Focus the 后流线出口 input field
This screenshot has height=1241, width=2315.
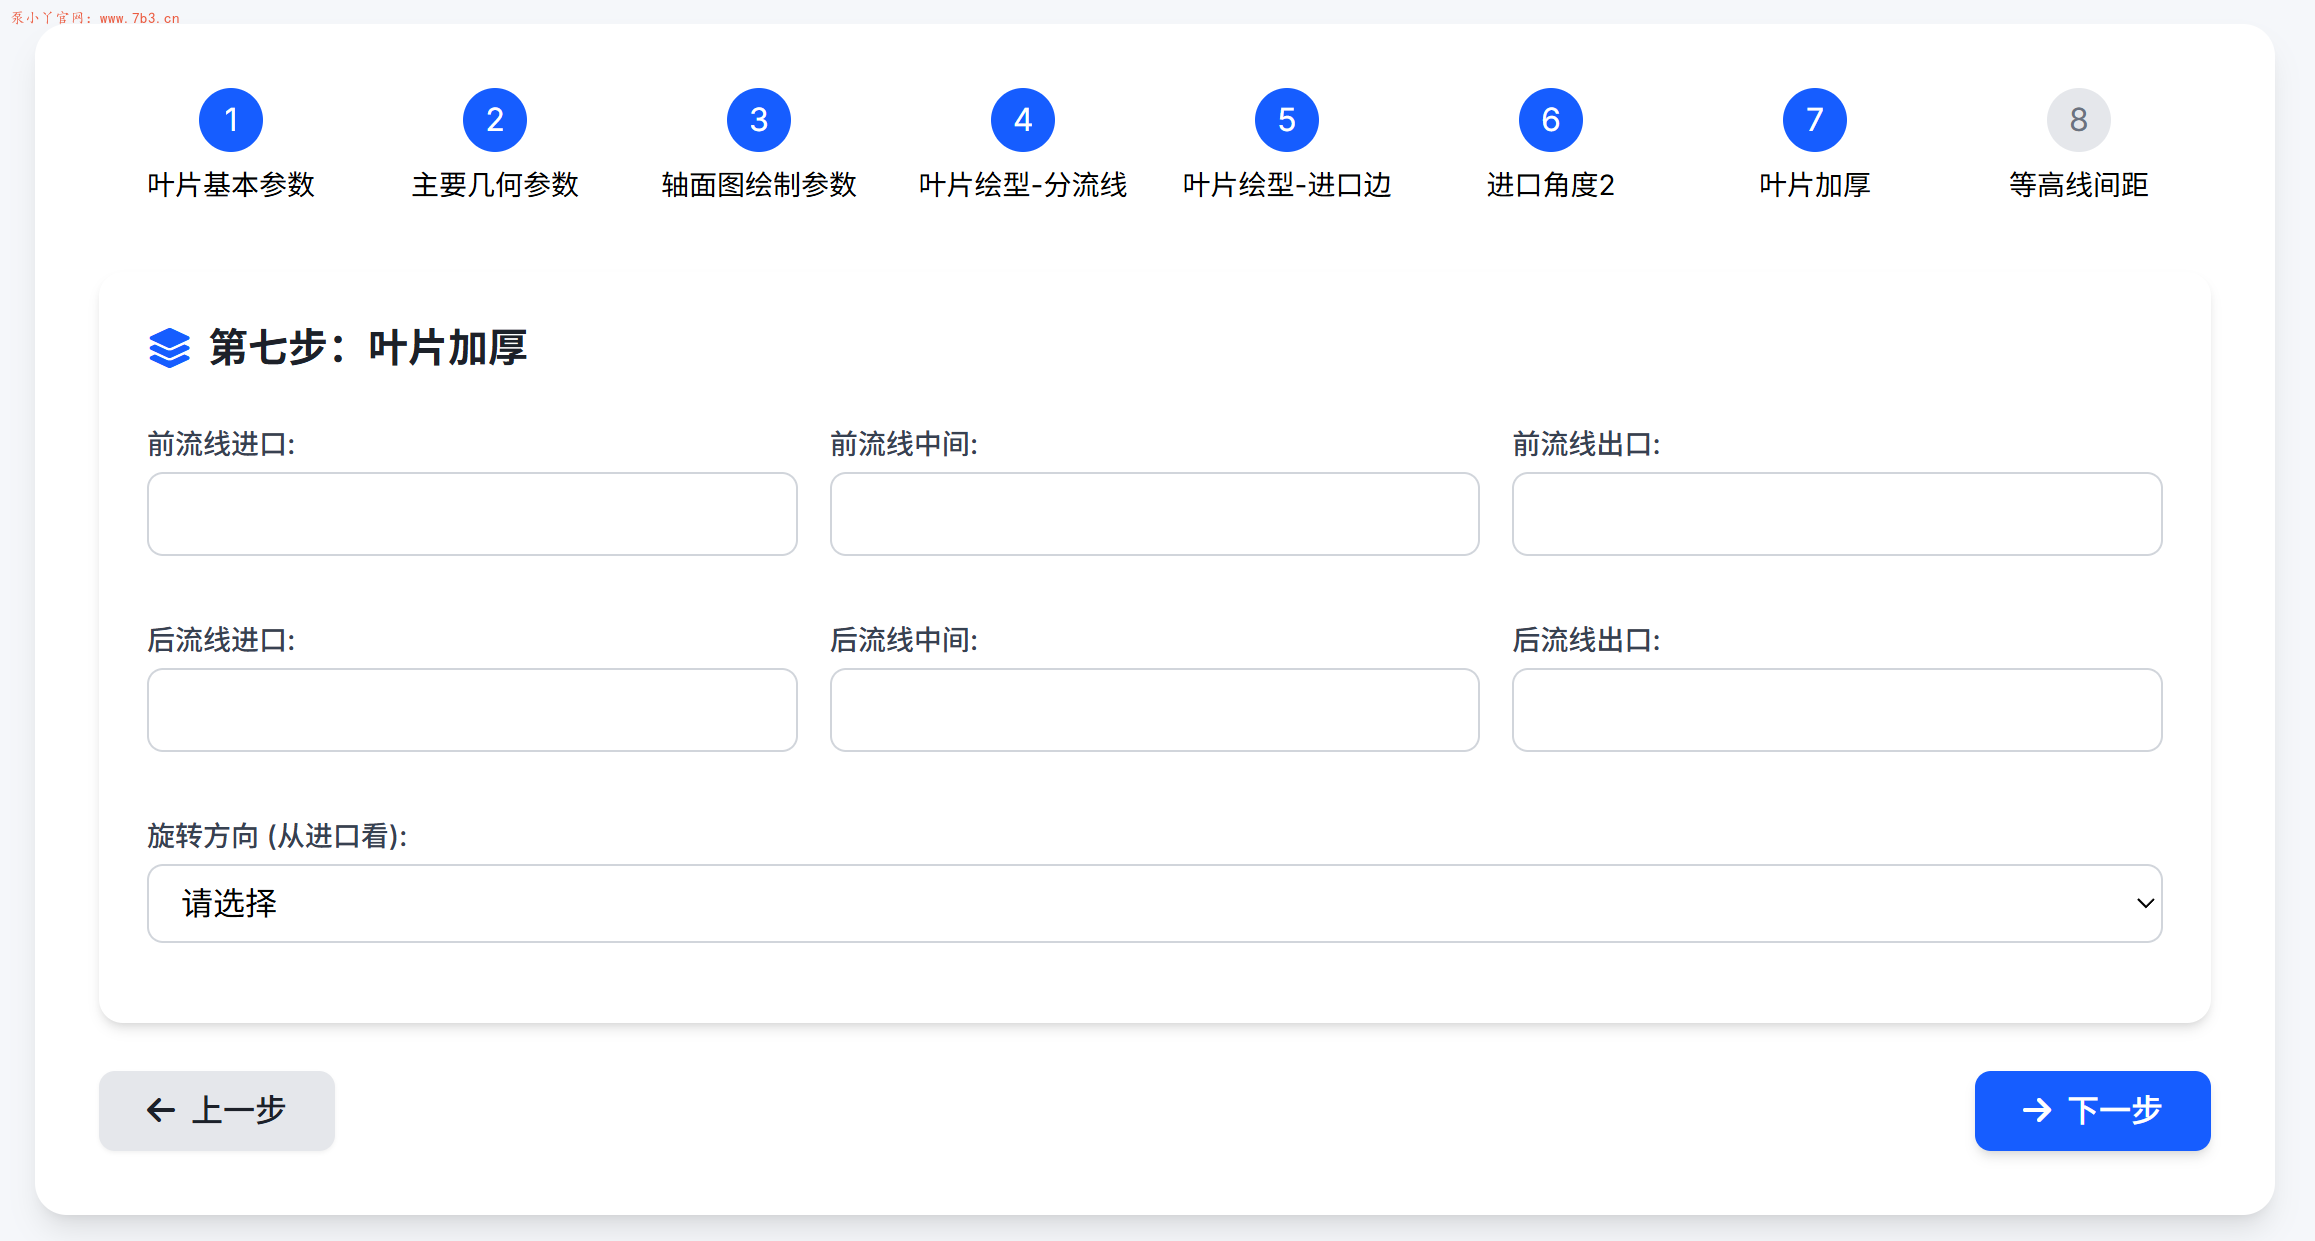click(x=1837, y=710)
